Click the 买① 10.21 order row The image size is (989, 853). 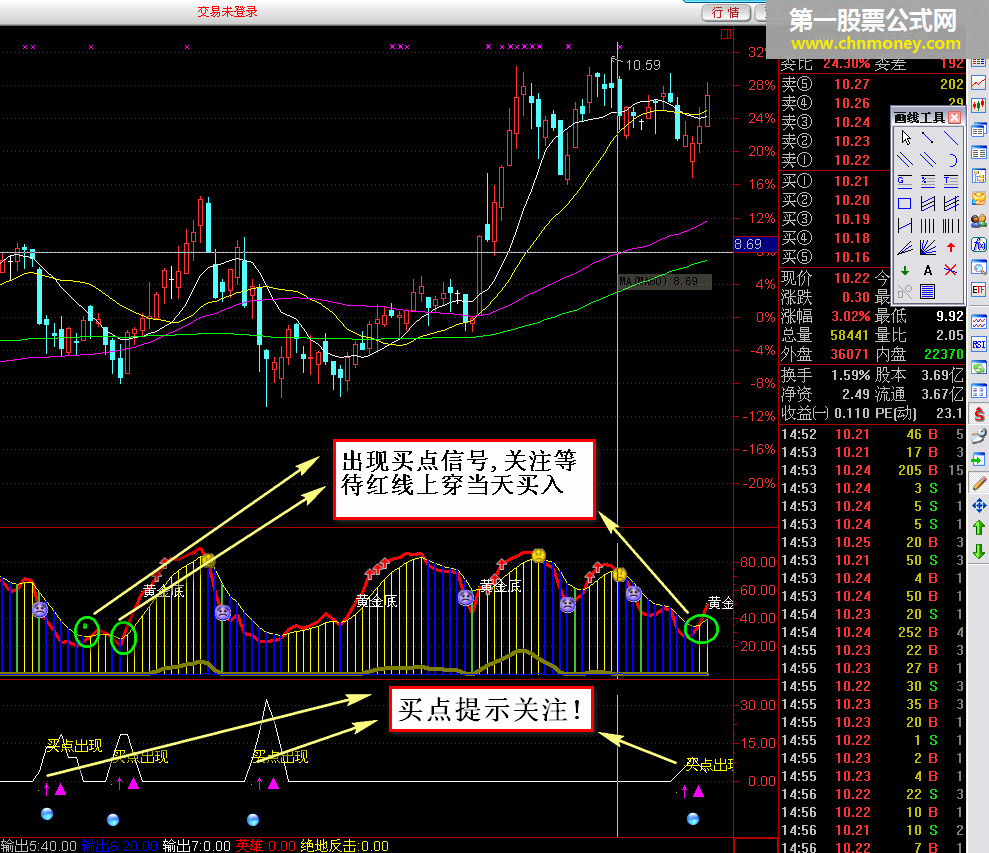(836, 181)
